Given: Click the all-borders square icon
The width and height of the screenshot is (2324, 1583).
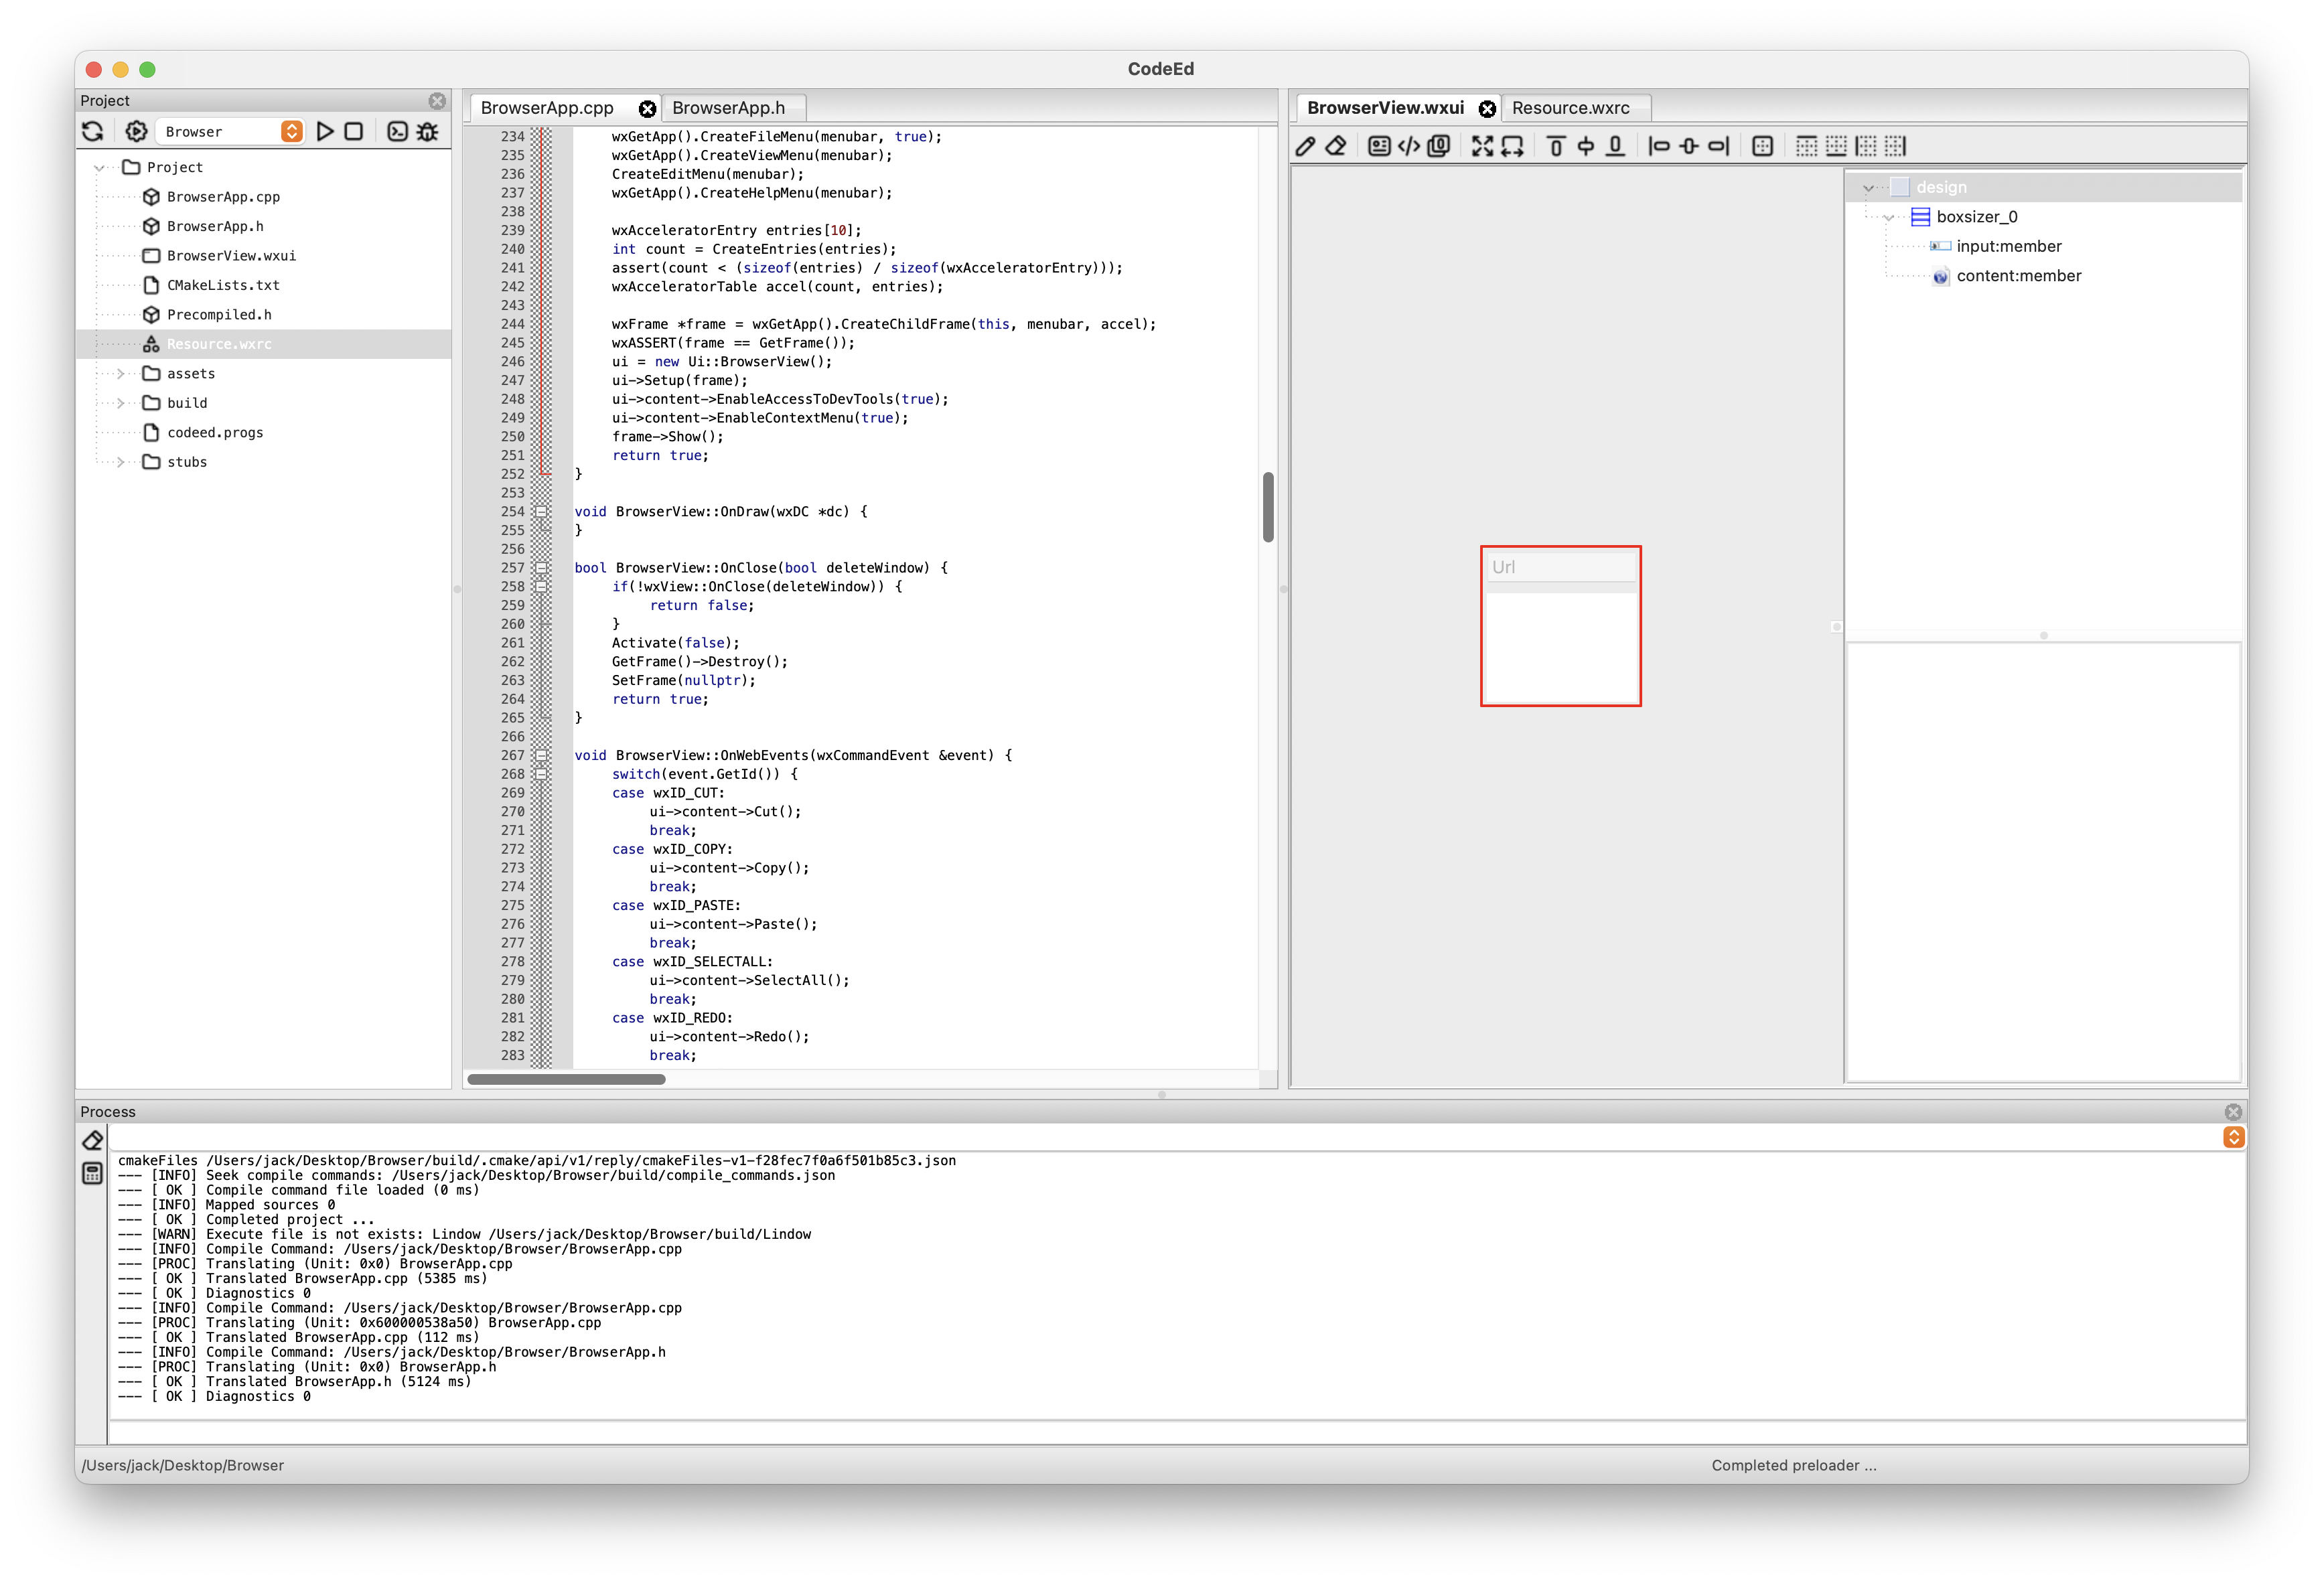Looking at the screenshot, I should tap(1763, 146).
